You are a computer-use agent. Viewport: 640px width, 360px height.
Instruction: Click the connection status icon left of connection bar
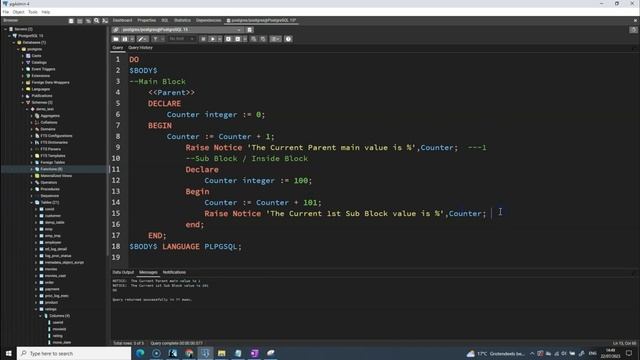tap(116, 30)
